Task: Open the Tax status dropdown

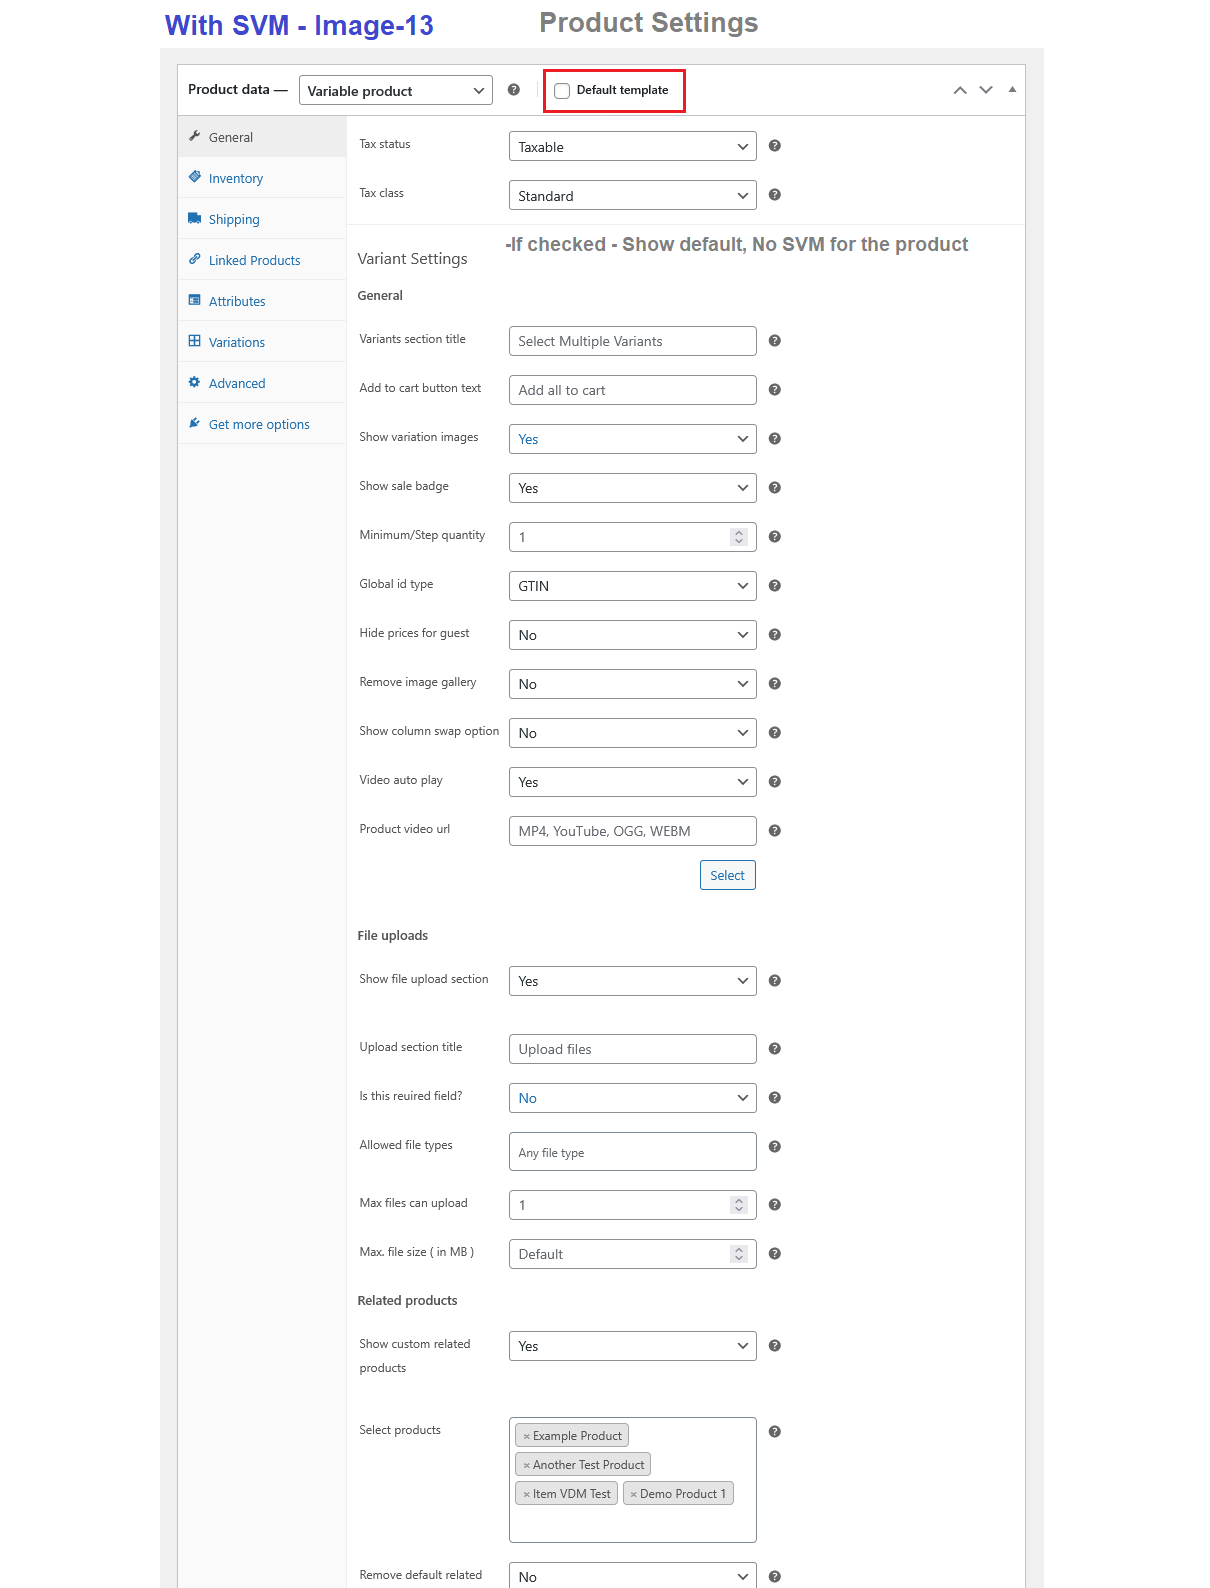Action: coord(632,147)
